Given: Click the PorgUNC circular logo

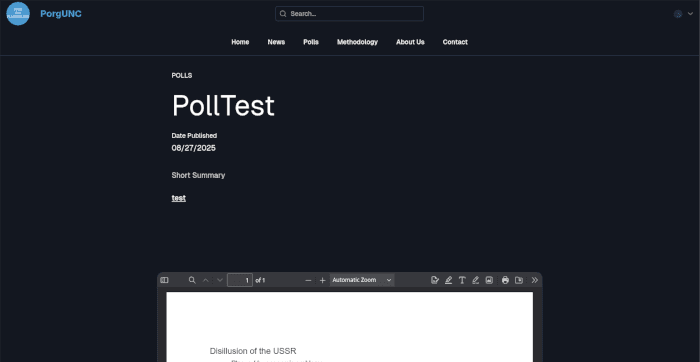Looking at the screenshot, I should point(18,13).
